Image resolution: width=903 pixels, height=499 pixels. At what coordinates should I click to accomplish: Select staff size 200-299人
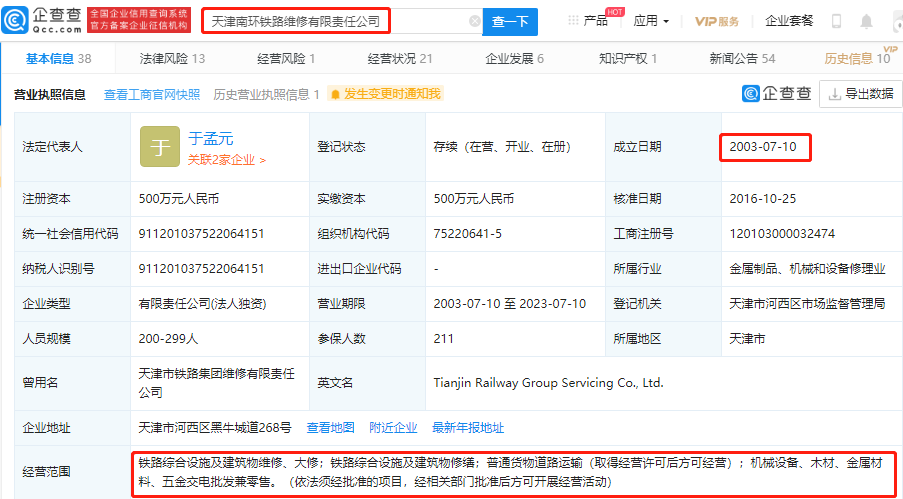(168, 339)
